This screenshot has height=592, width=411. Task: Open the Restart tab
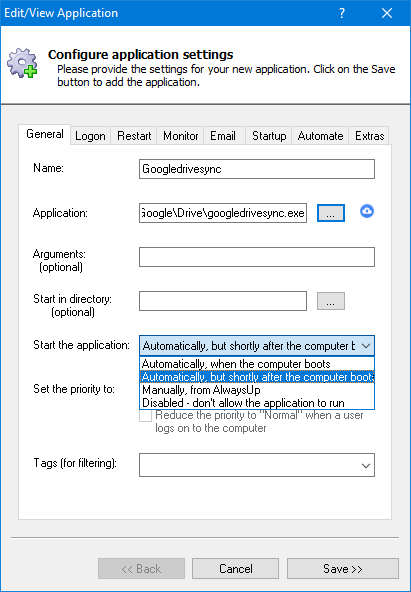pos(134,136)
